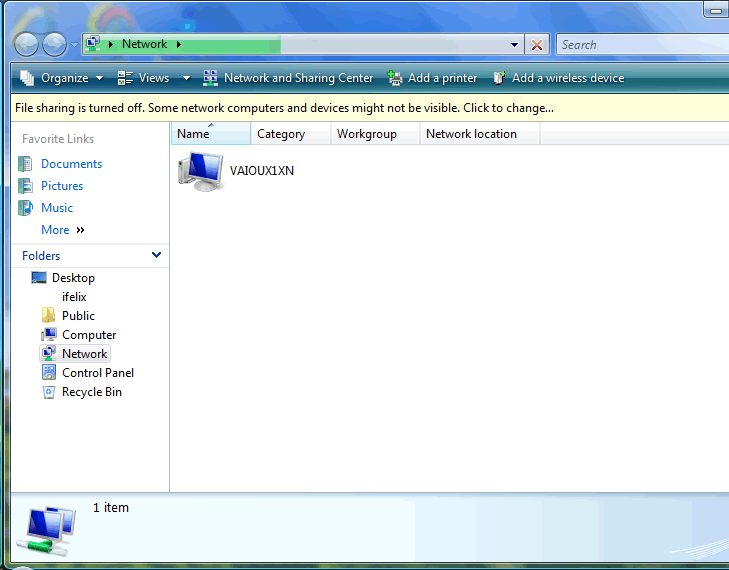Sort by Workgroup column header

(x=367, y=134)
